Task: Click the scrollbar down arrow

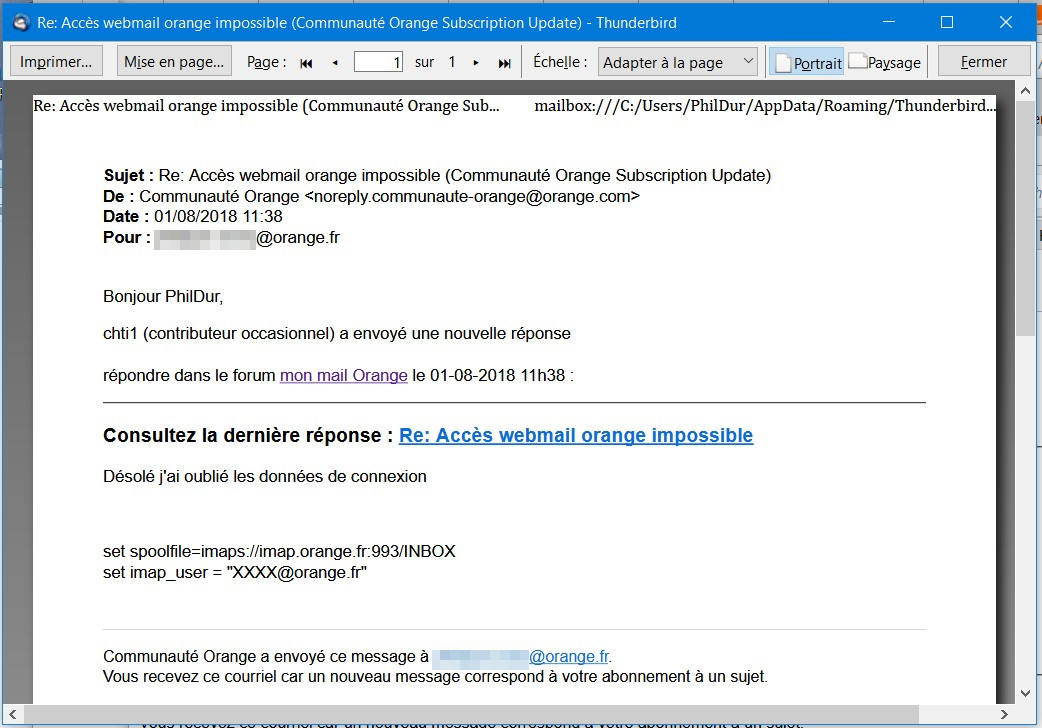Action: (1025, 693)
